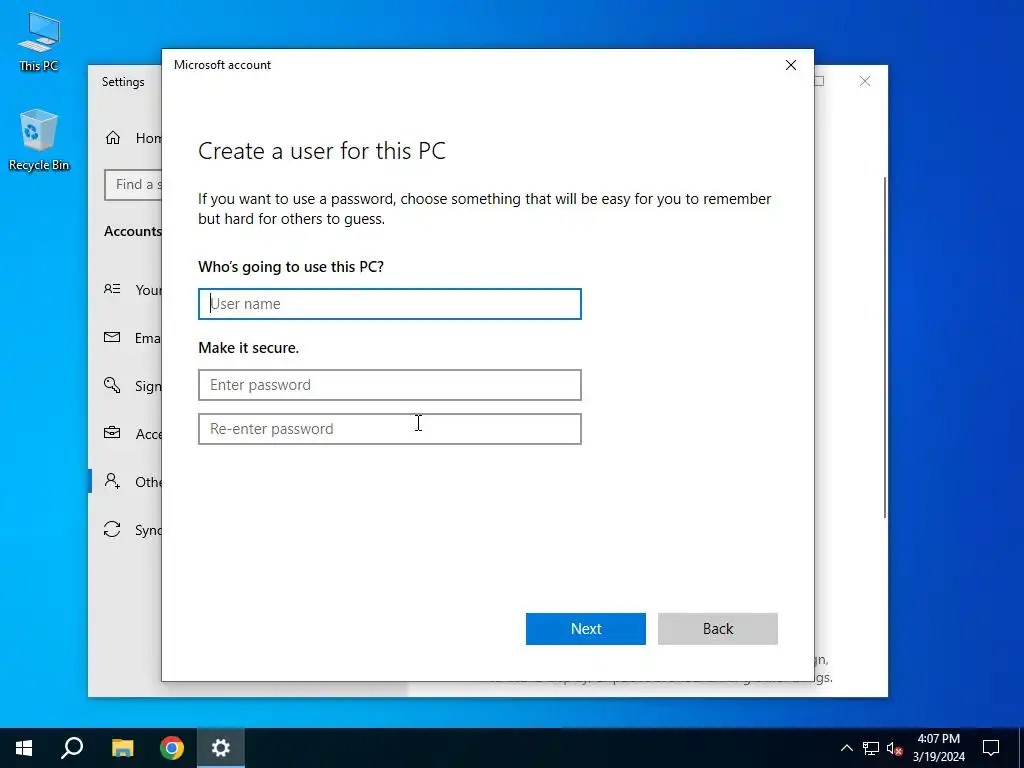1024x768 pixels.
Task: Launch File Explorer from taskbar
Action: pos(123,748)
